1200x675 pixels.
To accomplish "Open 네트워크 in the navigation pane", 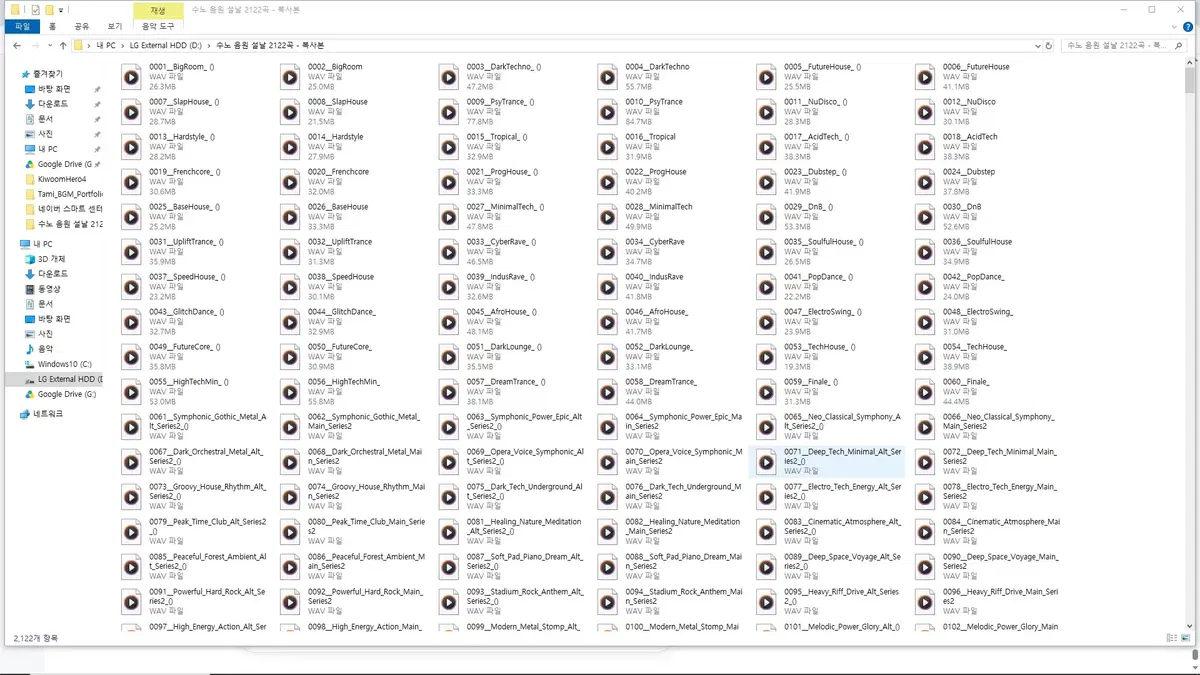I will pyautogui.click(x=48, y=413).
